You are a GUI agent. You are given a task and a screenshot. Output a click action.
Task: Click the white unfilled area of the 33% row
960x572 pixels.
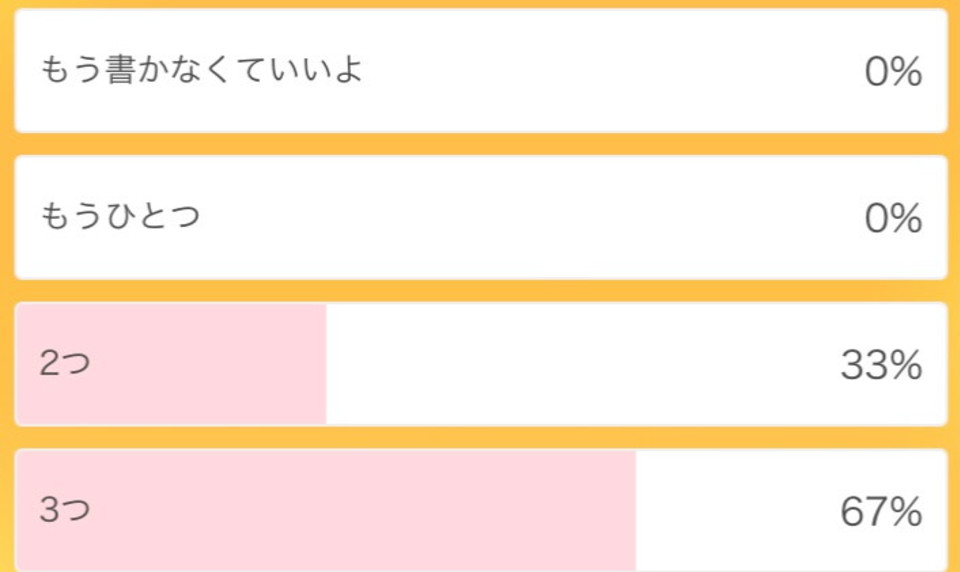point(637,364)
